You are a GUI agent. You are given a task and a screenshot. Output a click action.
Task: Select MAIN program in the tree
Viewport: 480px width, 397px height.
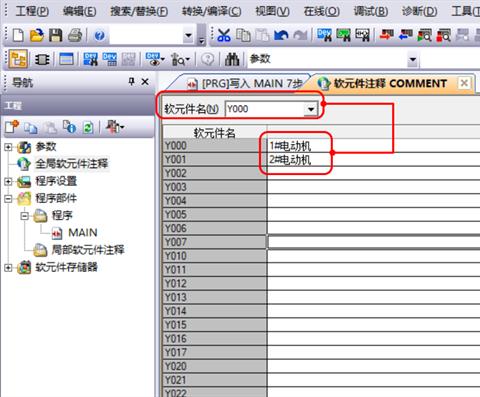[x=83, y=232]
